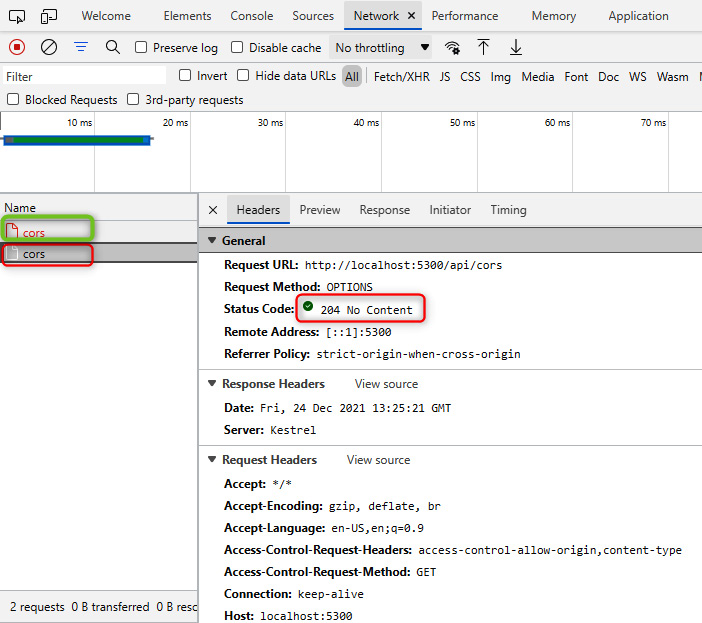Select the Response detail tab
Screen dimensions: 702x623
click(x=385, y=210)
